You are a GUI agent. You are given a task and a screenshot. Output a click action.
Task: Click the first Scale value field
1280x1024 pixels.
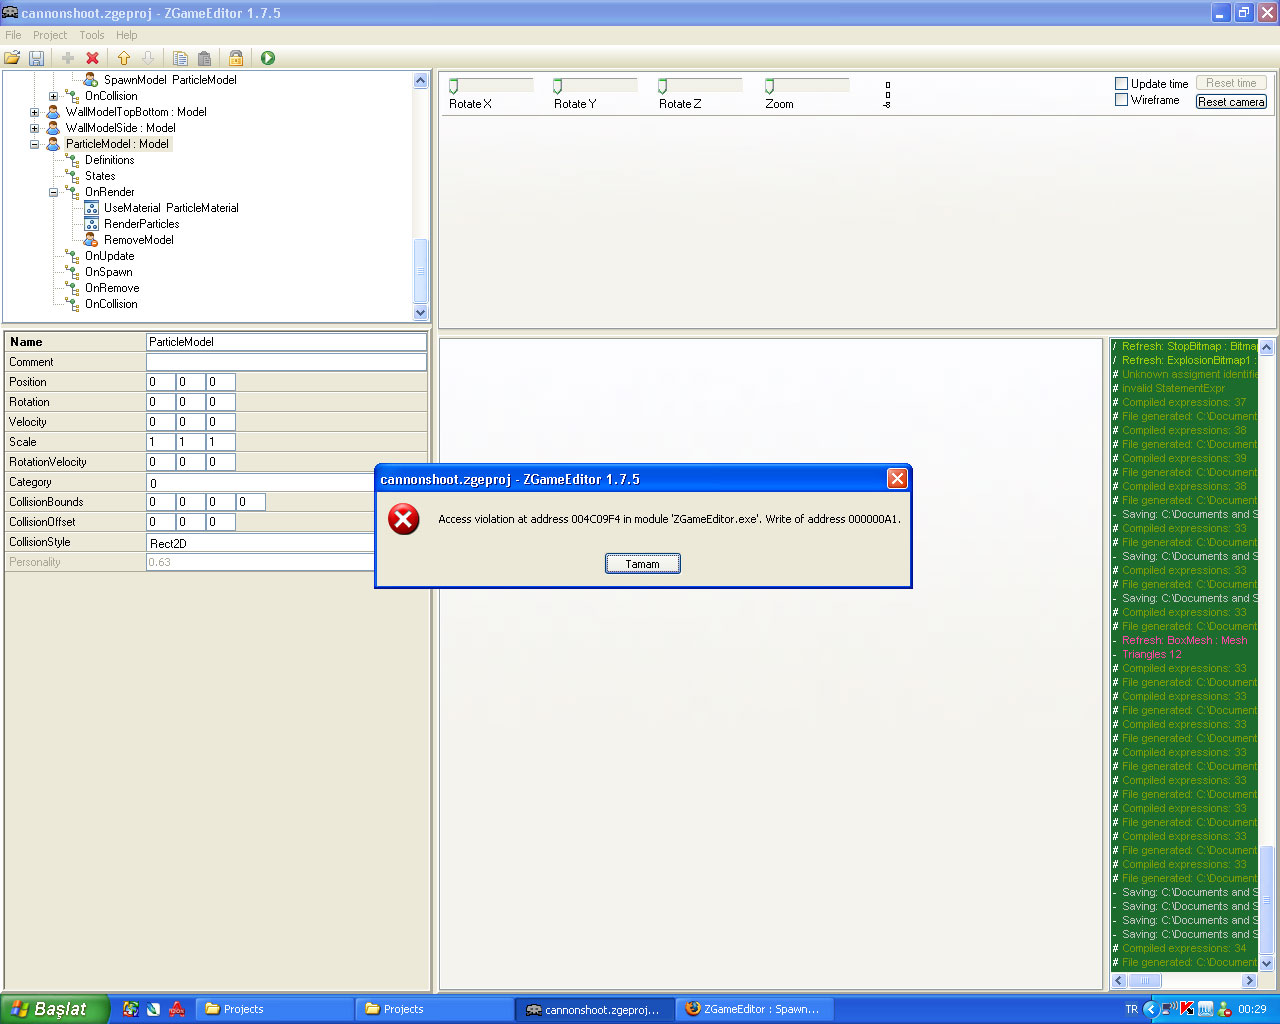point(161,442)
